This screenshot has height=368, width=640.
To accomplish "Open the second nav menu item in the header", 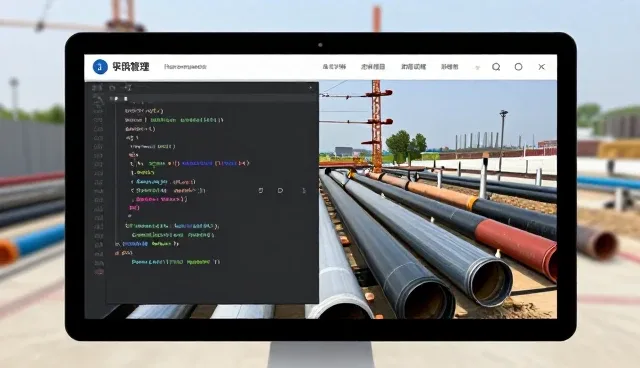I will 373,67.
